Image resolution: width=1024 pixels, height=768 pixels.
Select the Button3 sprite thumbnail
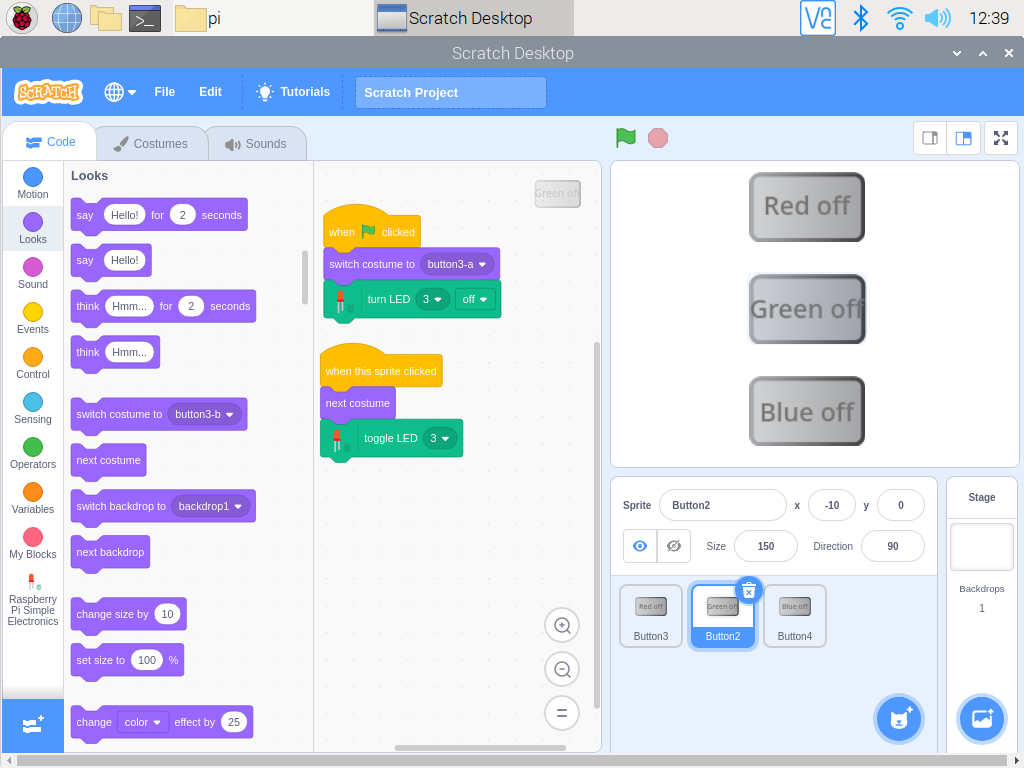coord(650,616)
